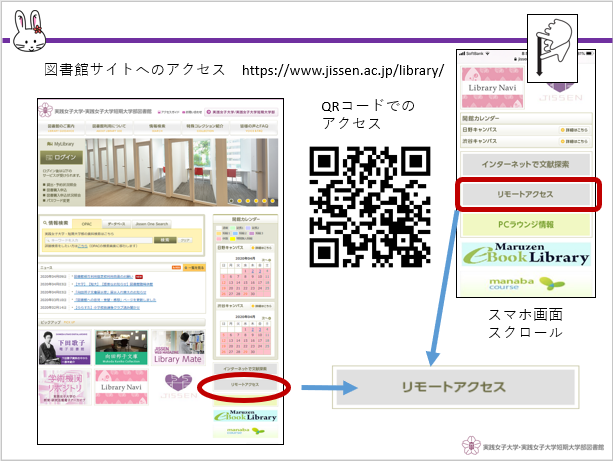Open the 渋谷キャンパス calendar details link on desktop site
Viewport: 613px width, 461px height.
pos(262,306)
